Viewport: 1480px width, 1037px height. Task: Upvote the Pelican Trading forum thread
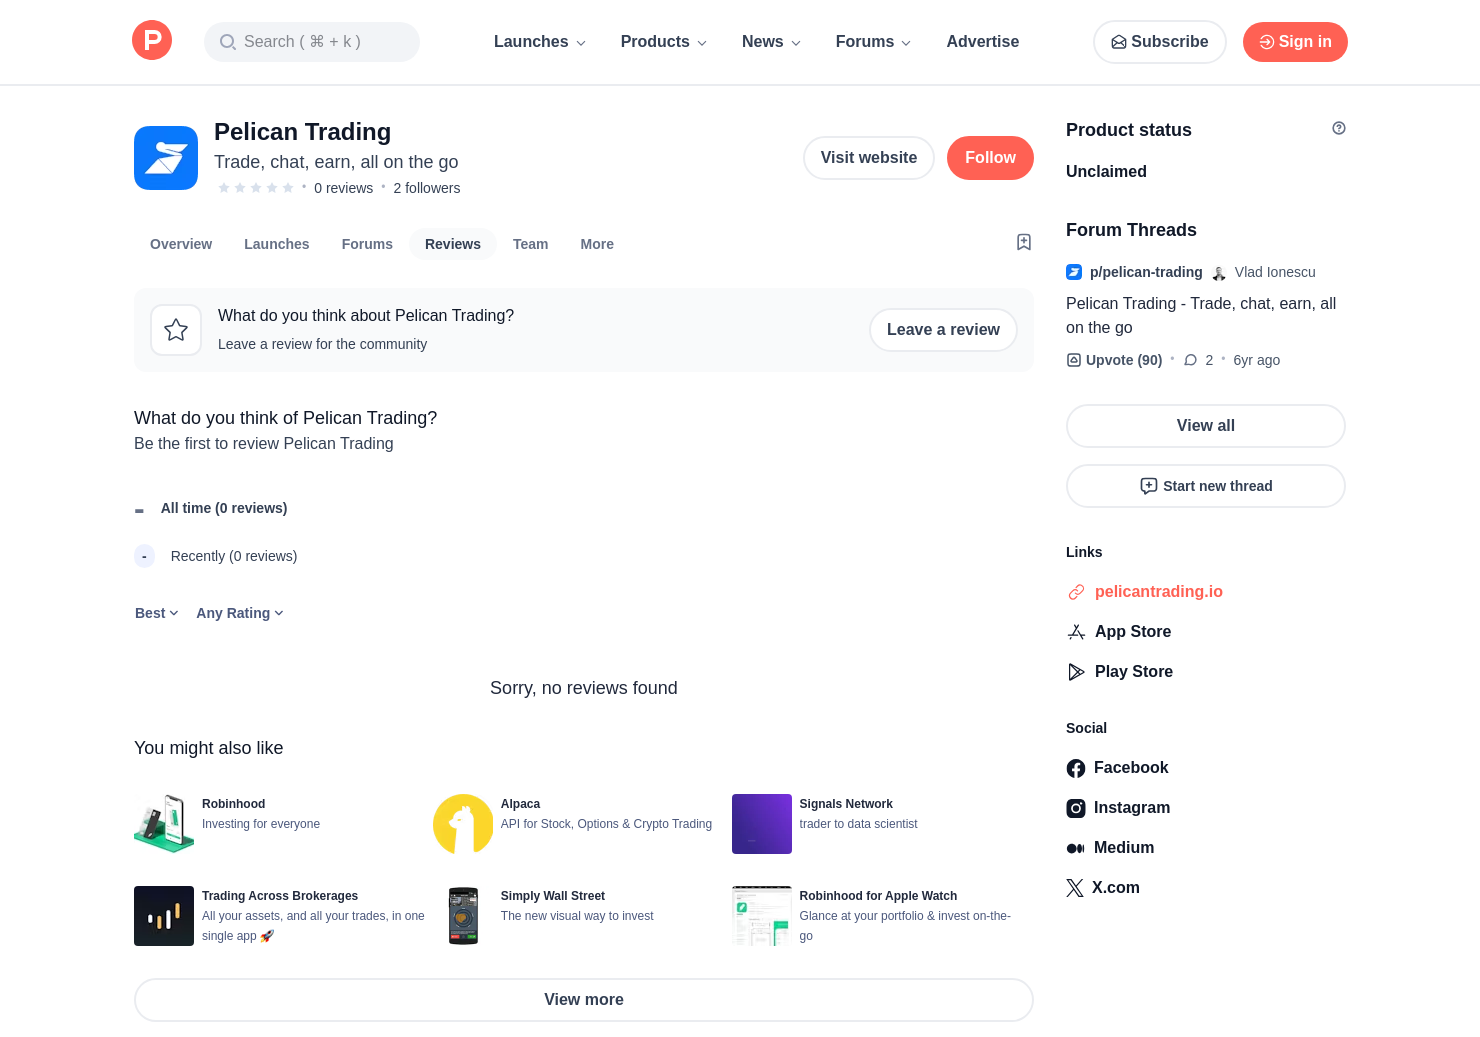pyautogui.click(x=1114, y=360)
